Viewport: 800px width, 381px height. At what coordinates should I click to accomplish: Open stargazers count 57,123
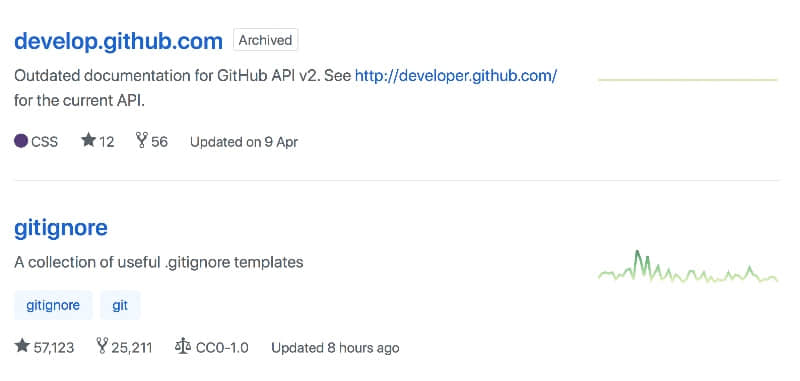coord(54,348)
